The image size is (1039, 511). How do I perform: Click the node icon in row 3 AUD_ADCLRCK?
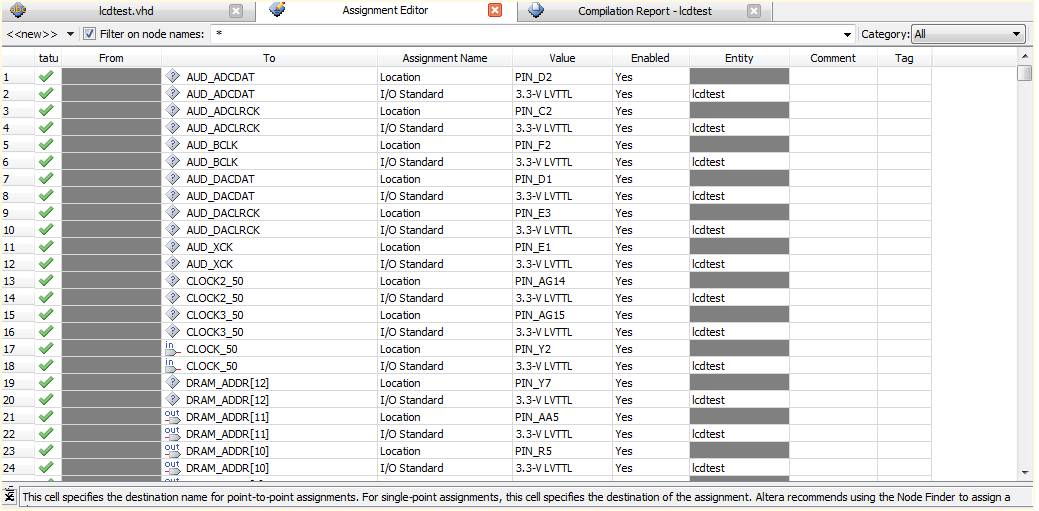pyautogui.click(x=172, y=110)
